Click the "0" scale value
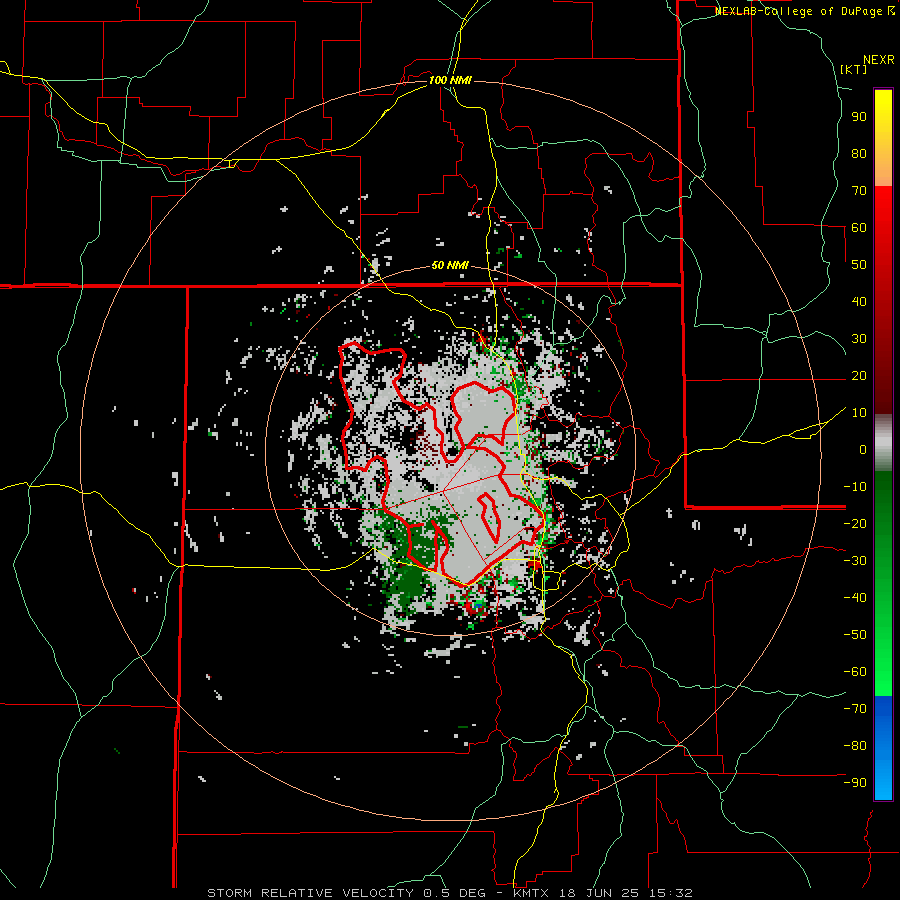This screenshot has width=900, height=900. tap(863, 450)
